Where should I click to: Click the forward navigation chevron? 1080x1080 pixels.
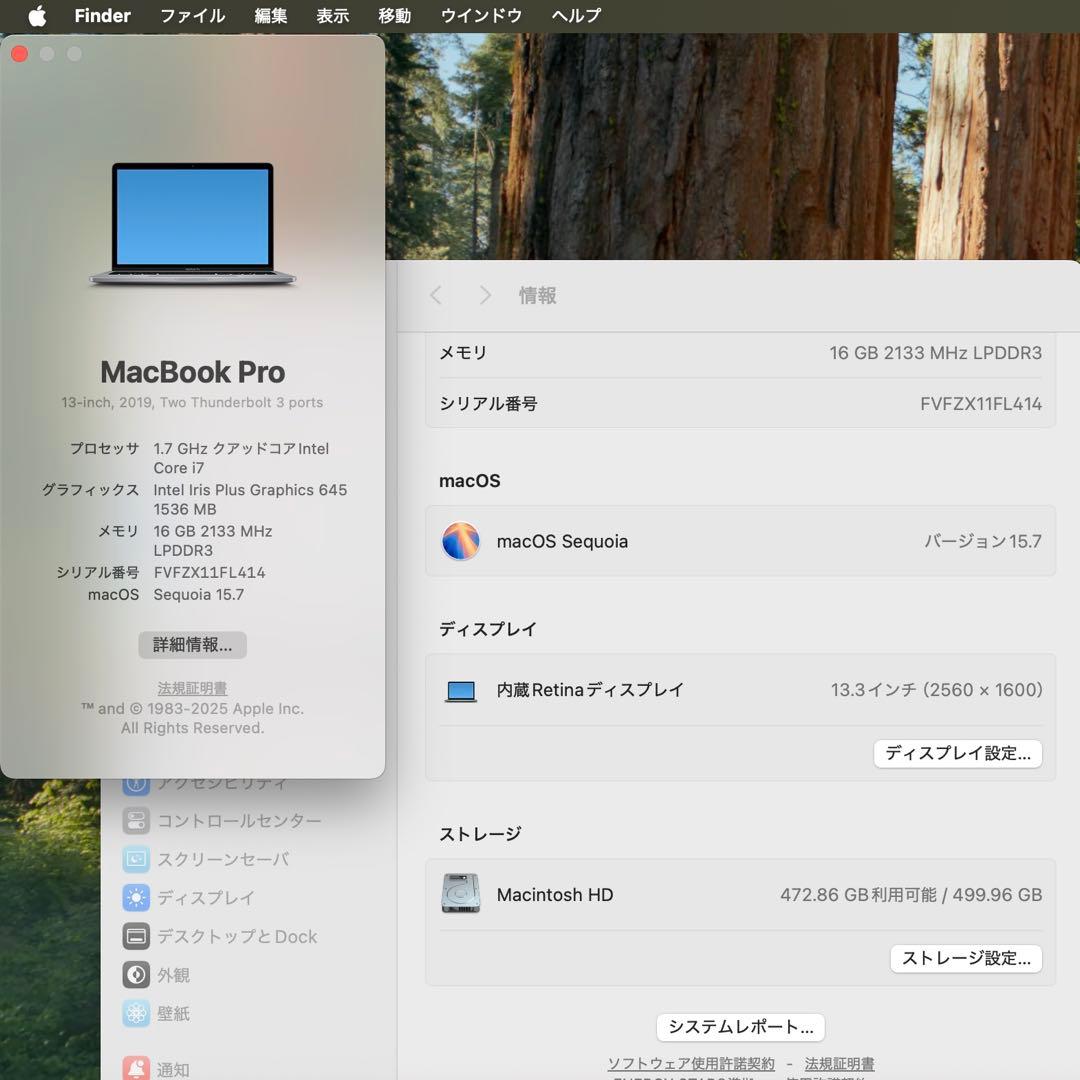point(484,295)
